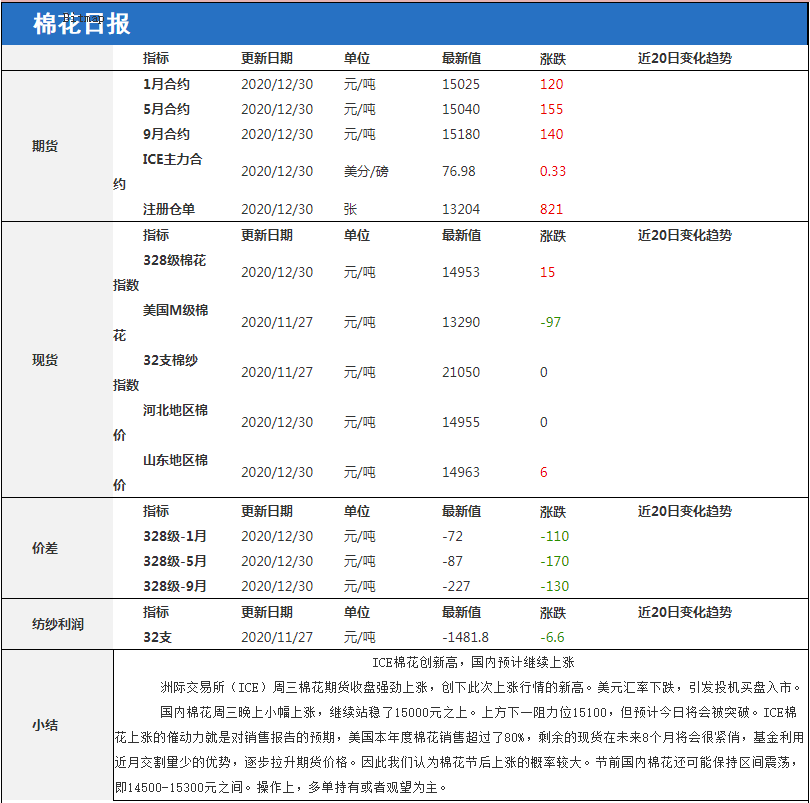Screen dimensions: 810x803
Task: Click the 山东地区棉价 row label
Action: click(161, 472)
